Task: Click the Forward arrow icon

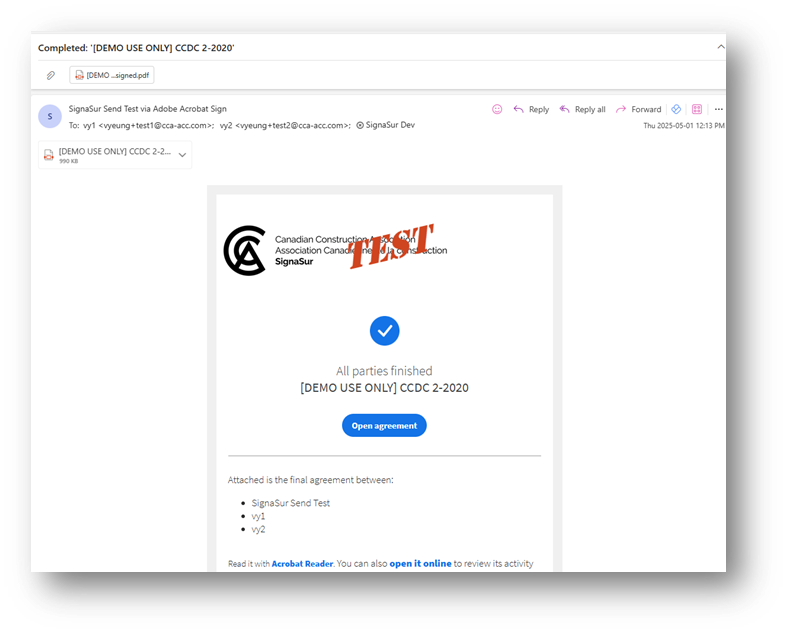Action: click(621, 109)
